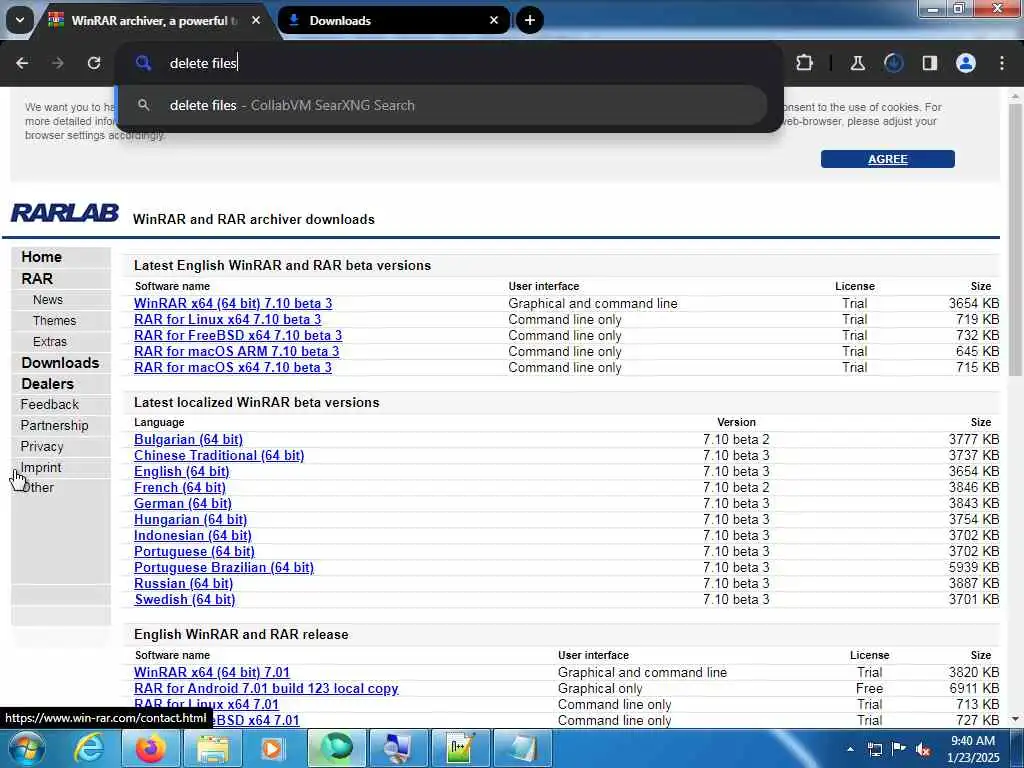1024x768 pixels.
Task: Launch Firefox from the taskbar
Action: 151,748
